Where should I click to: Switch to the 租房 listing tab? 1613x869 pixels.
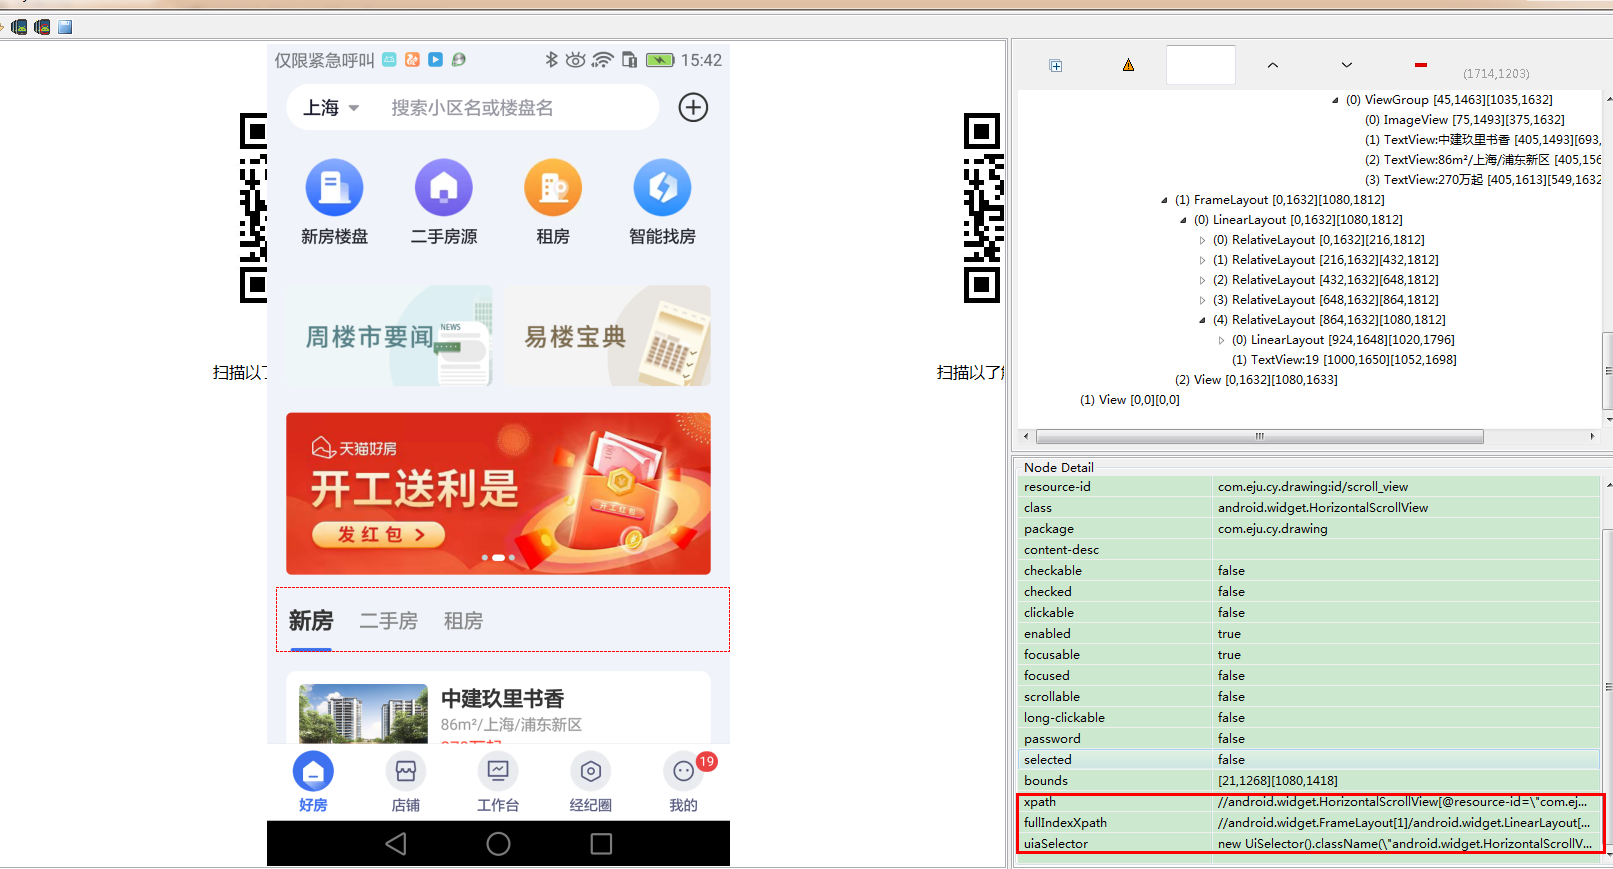point(463,621)
